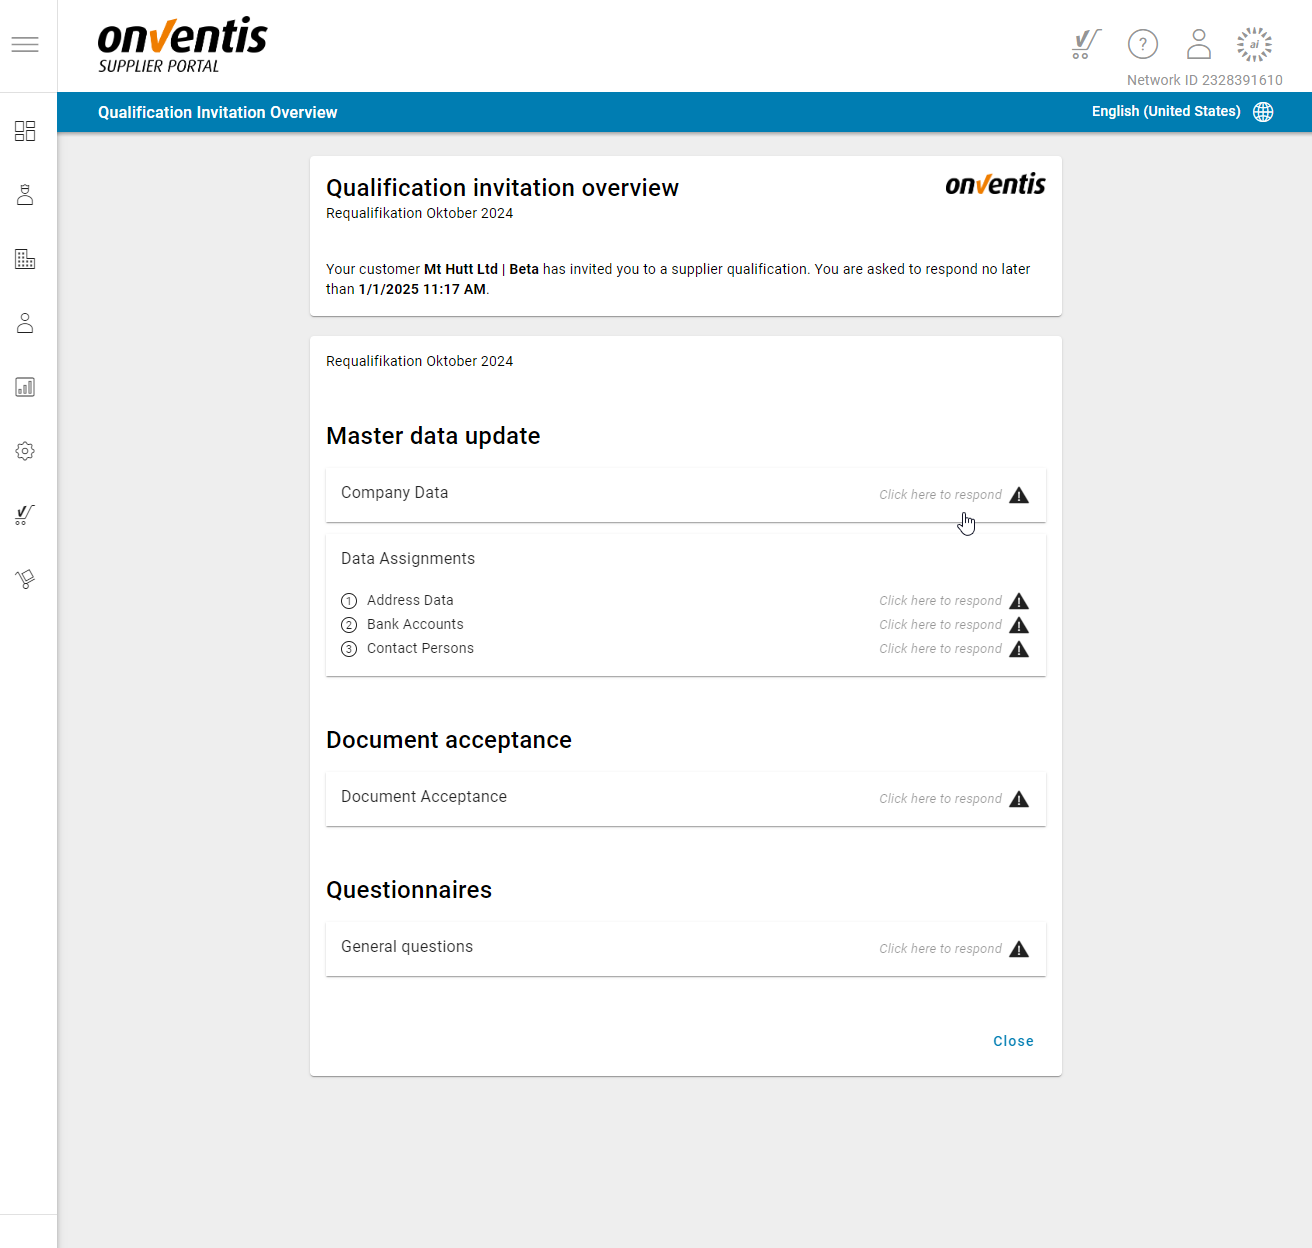Open the company building sidebar icon
1312x1248 pixels.
(x=25, y=259)
